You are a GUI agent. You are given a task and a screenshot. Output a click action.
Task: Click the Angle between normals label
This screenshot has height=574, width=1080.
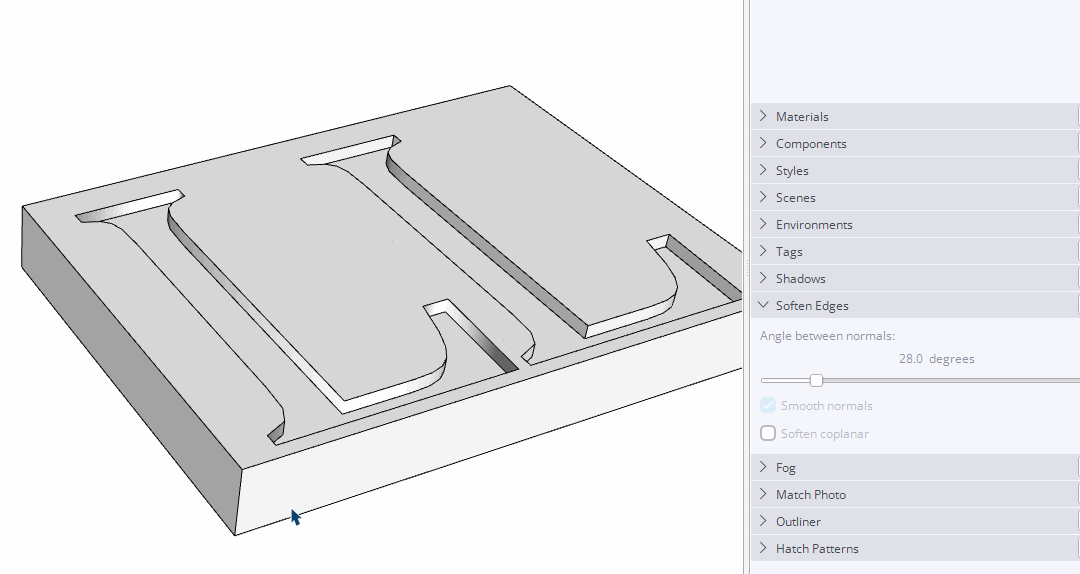(827, 336)
